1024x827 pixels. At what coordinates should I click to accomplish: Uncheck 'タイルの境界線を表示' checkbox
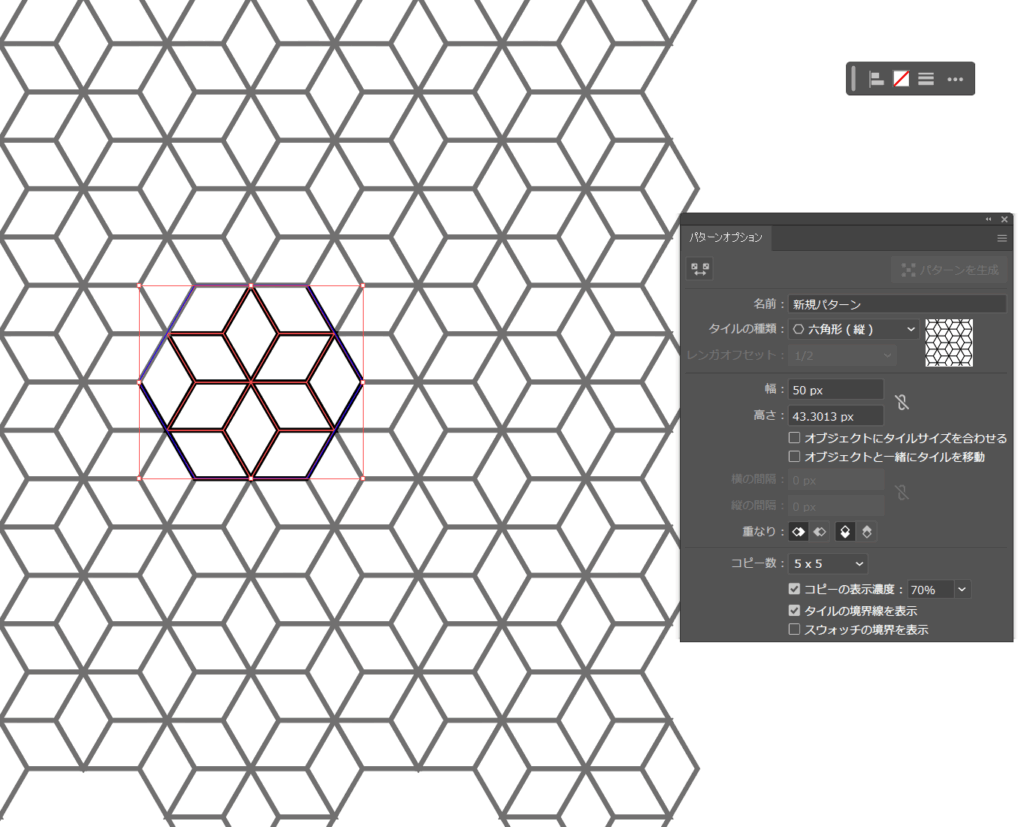pos(794,610)
